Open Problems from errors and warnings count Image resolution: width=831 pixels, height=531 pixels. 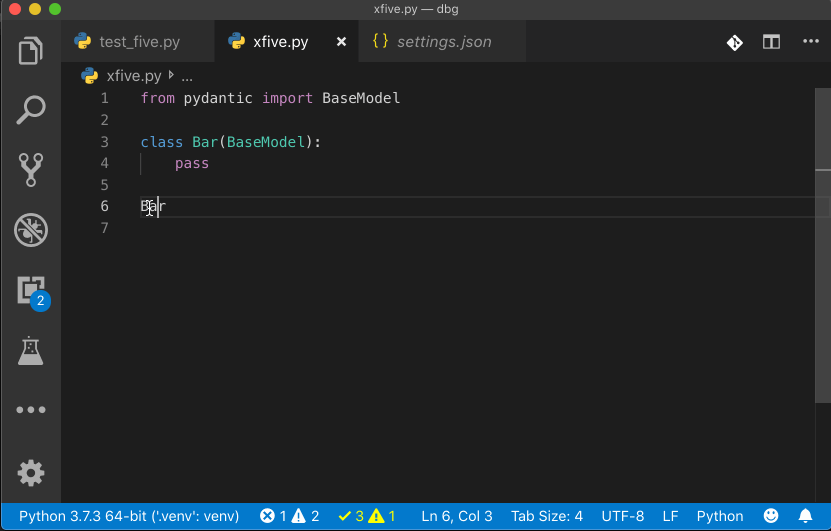click(x=289, y=516)
